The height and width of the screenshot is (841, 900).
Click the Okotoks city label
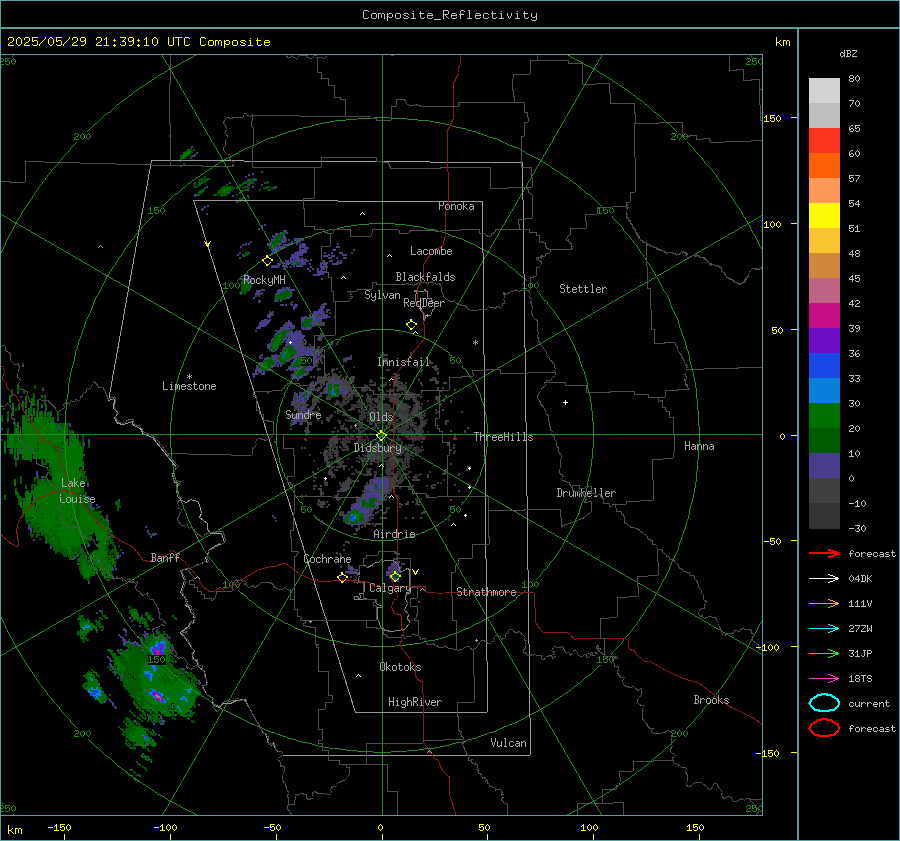pos(400,667)
